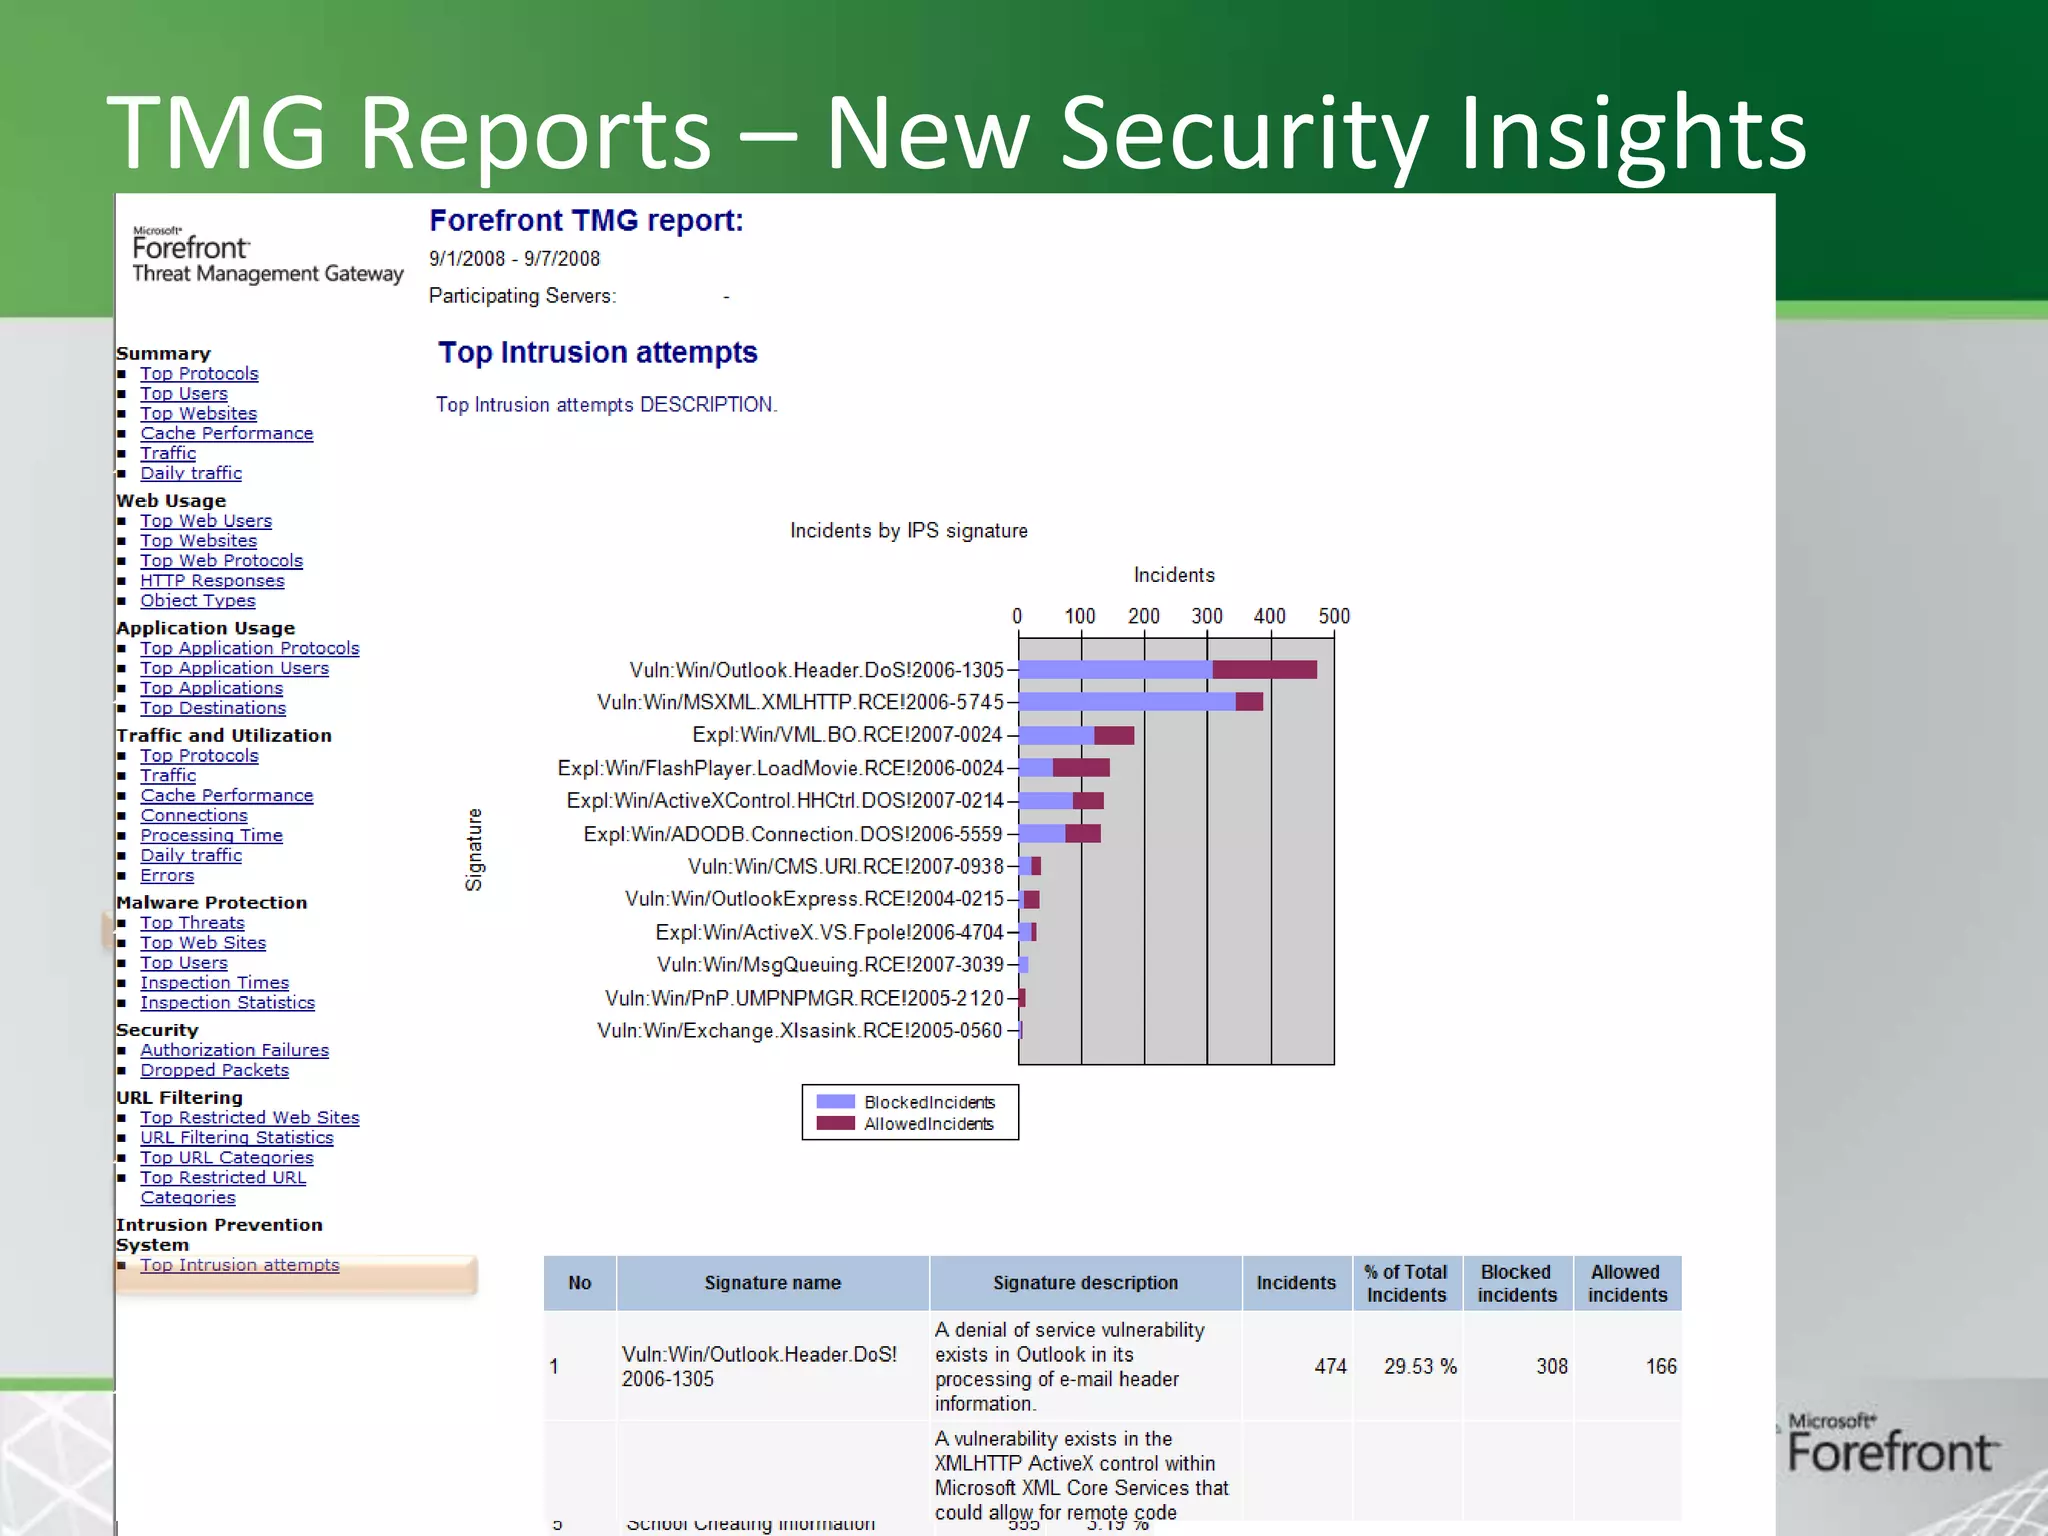The width and height of the screenshot is (2048, 1536).
Task: Click the FlashPlayer.LoadMovie.RCE!2006-0024 bar
Action: [x=1064, y=767]
